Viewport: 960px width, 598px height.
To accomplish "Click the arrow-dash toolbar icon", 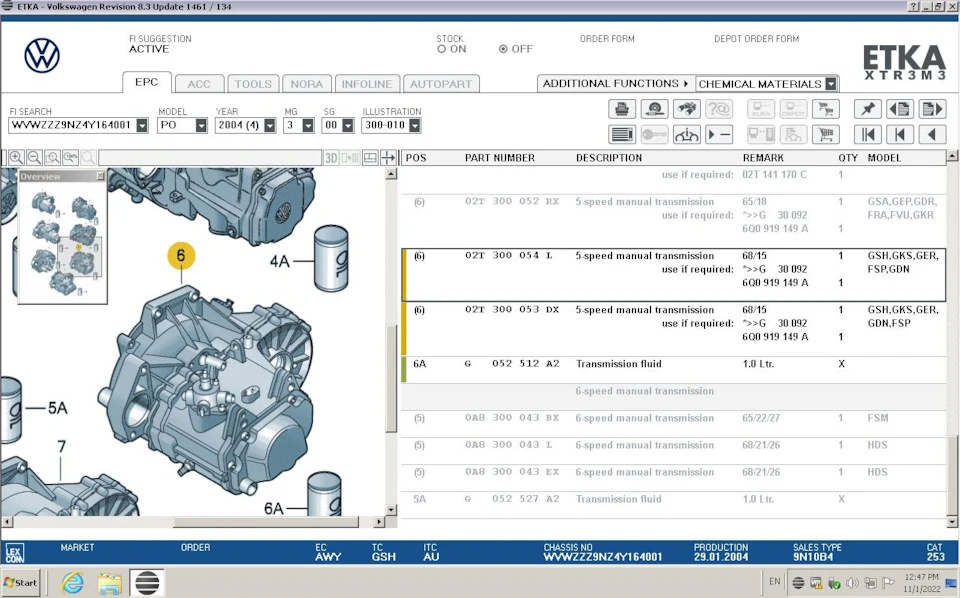I will (x=719, y=134).
